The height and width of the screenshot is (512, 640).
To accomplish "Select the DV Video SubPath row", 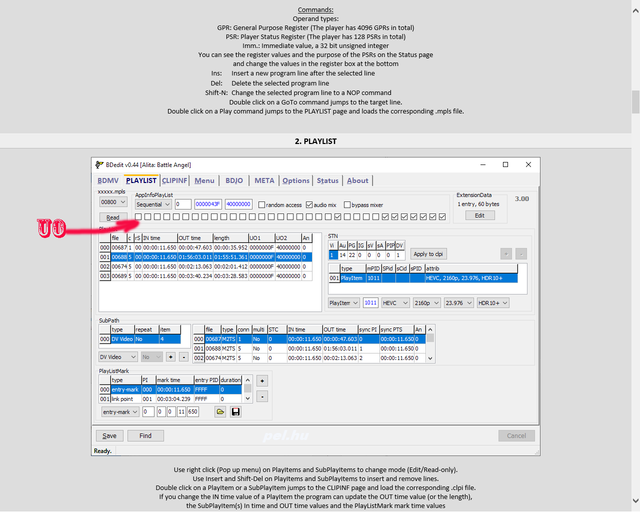I will coord(140,339).
